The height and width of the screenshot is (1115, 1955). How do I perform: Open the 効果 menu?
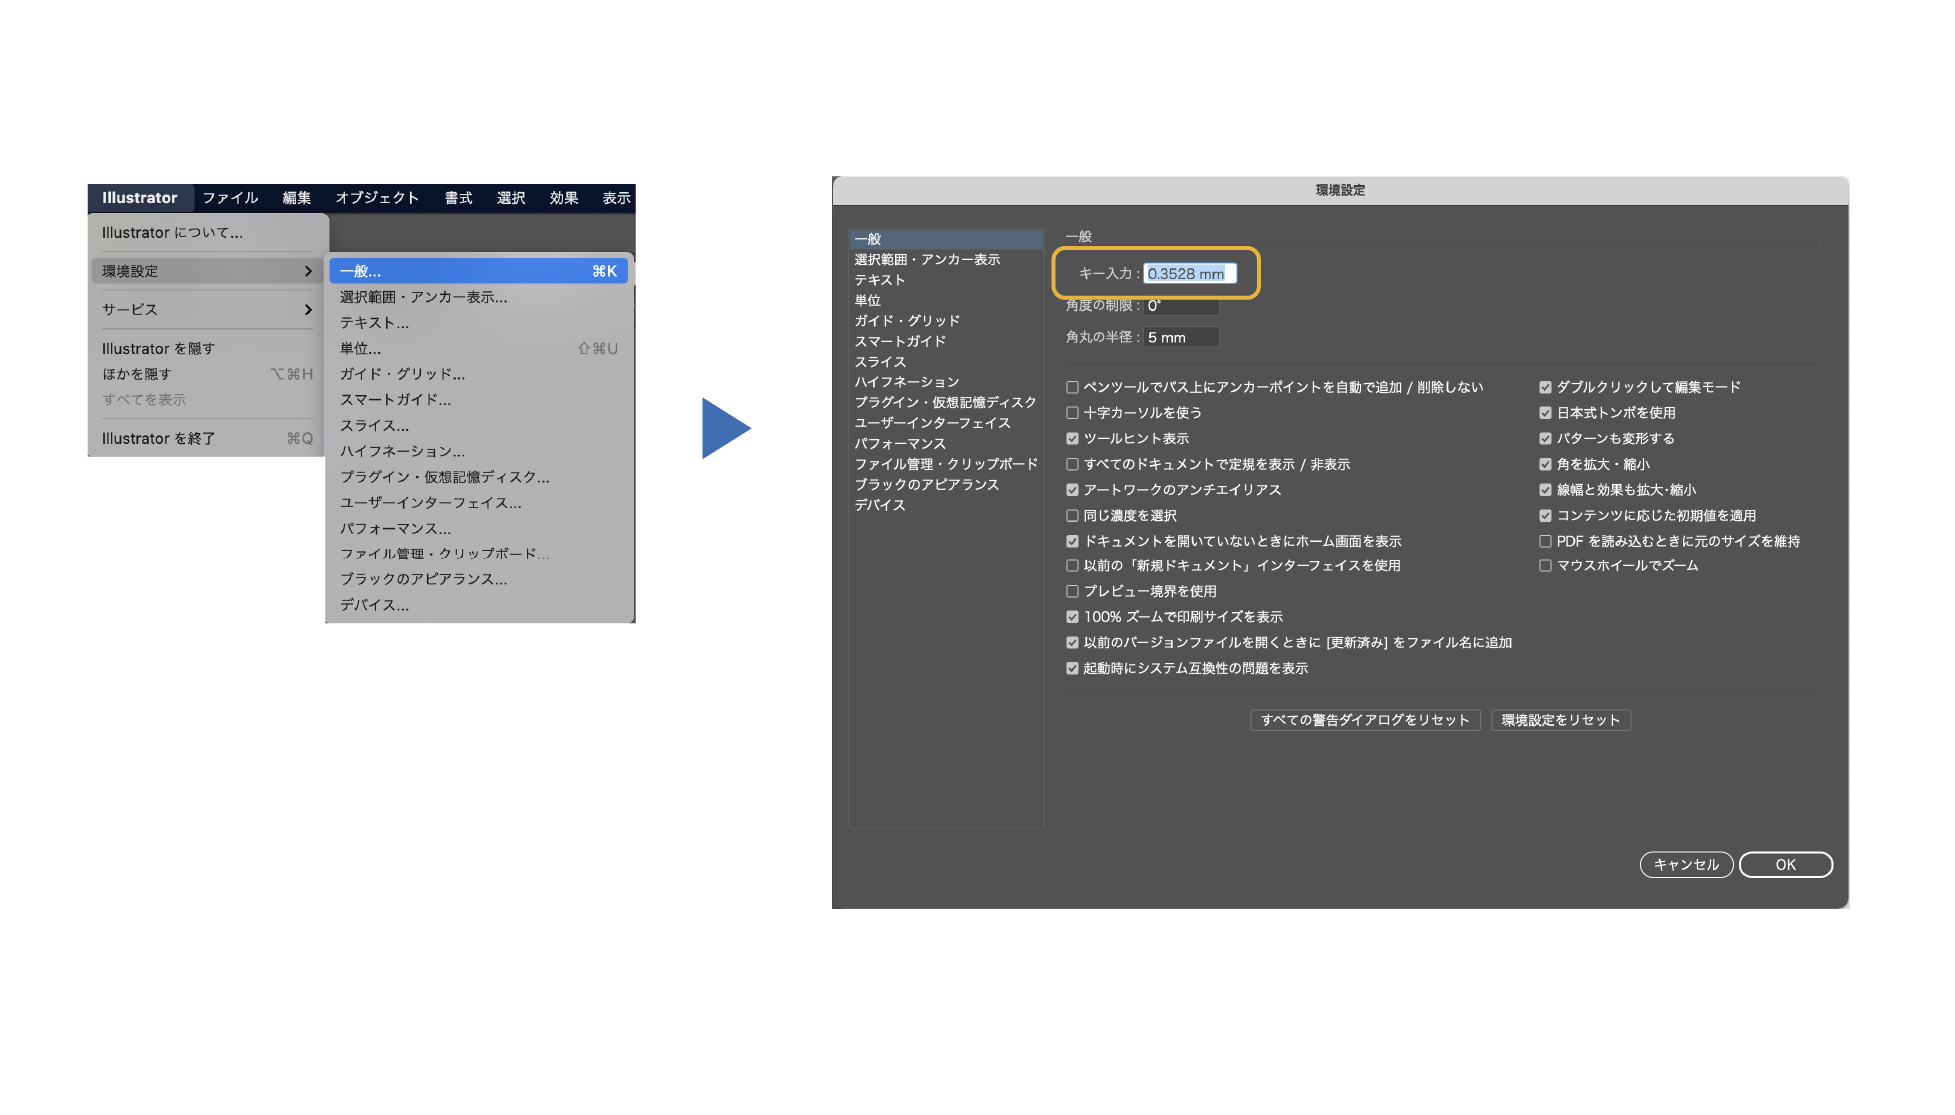click(563, 198)
